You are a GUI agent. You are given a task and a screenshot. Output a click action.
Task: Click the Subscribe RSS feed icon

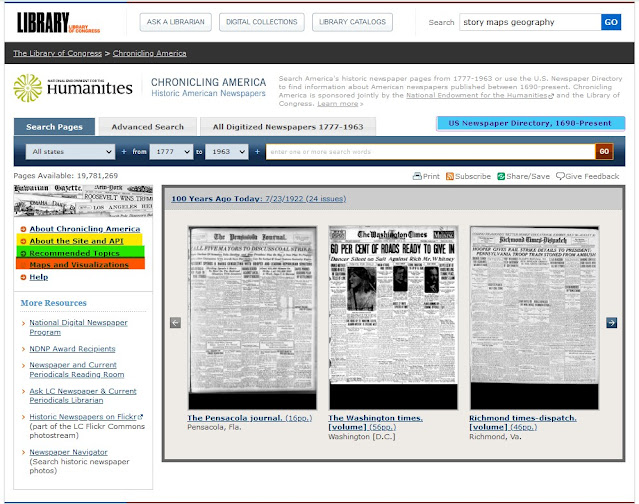(x=450, y=176)
